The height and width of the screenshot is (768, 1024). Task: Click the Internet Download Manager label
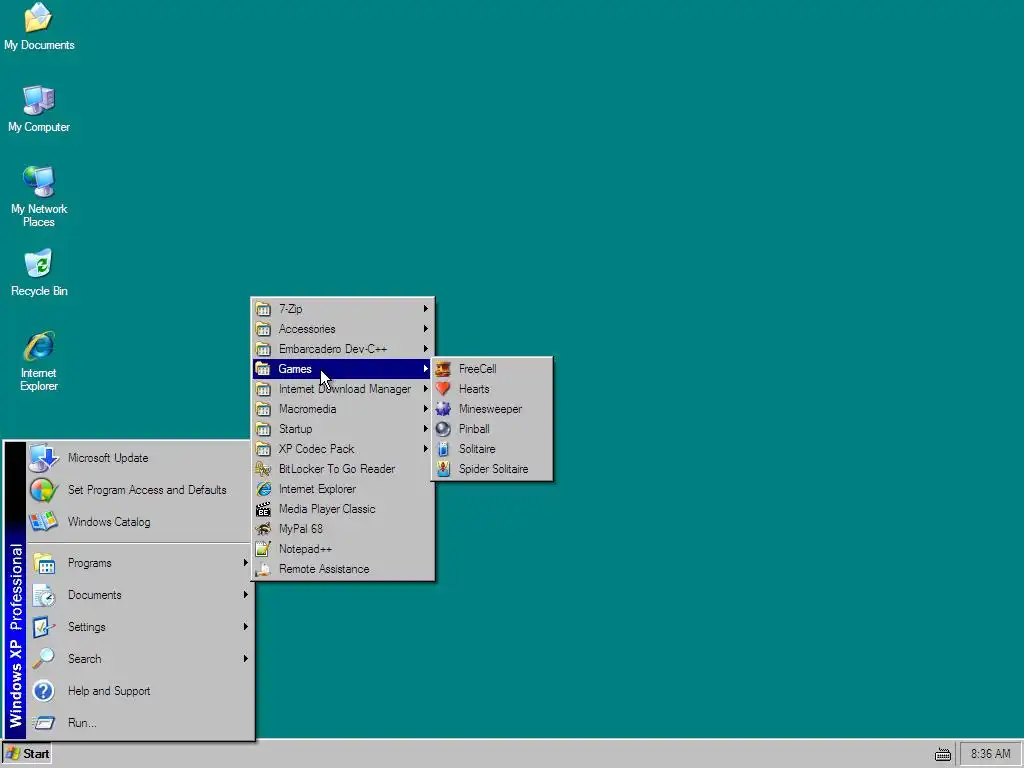click(x=345, y=389)
